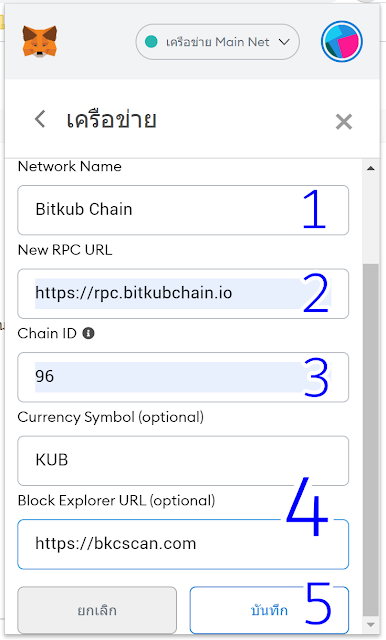Click the scrollbar up arrow
This screenshot has height=640, width=386.
370,168
